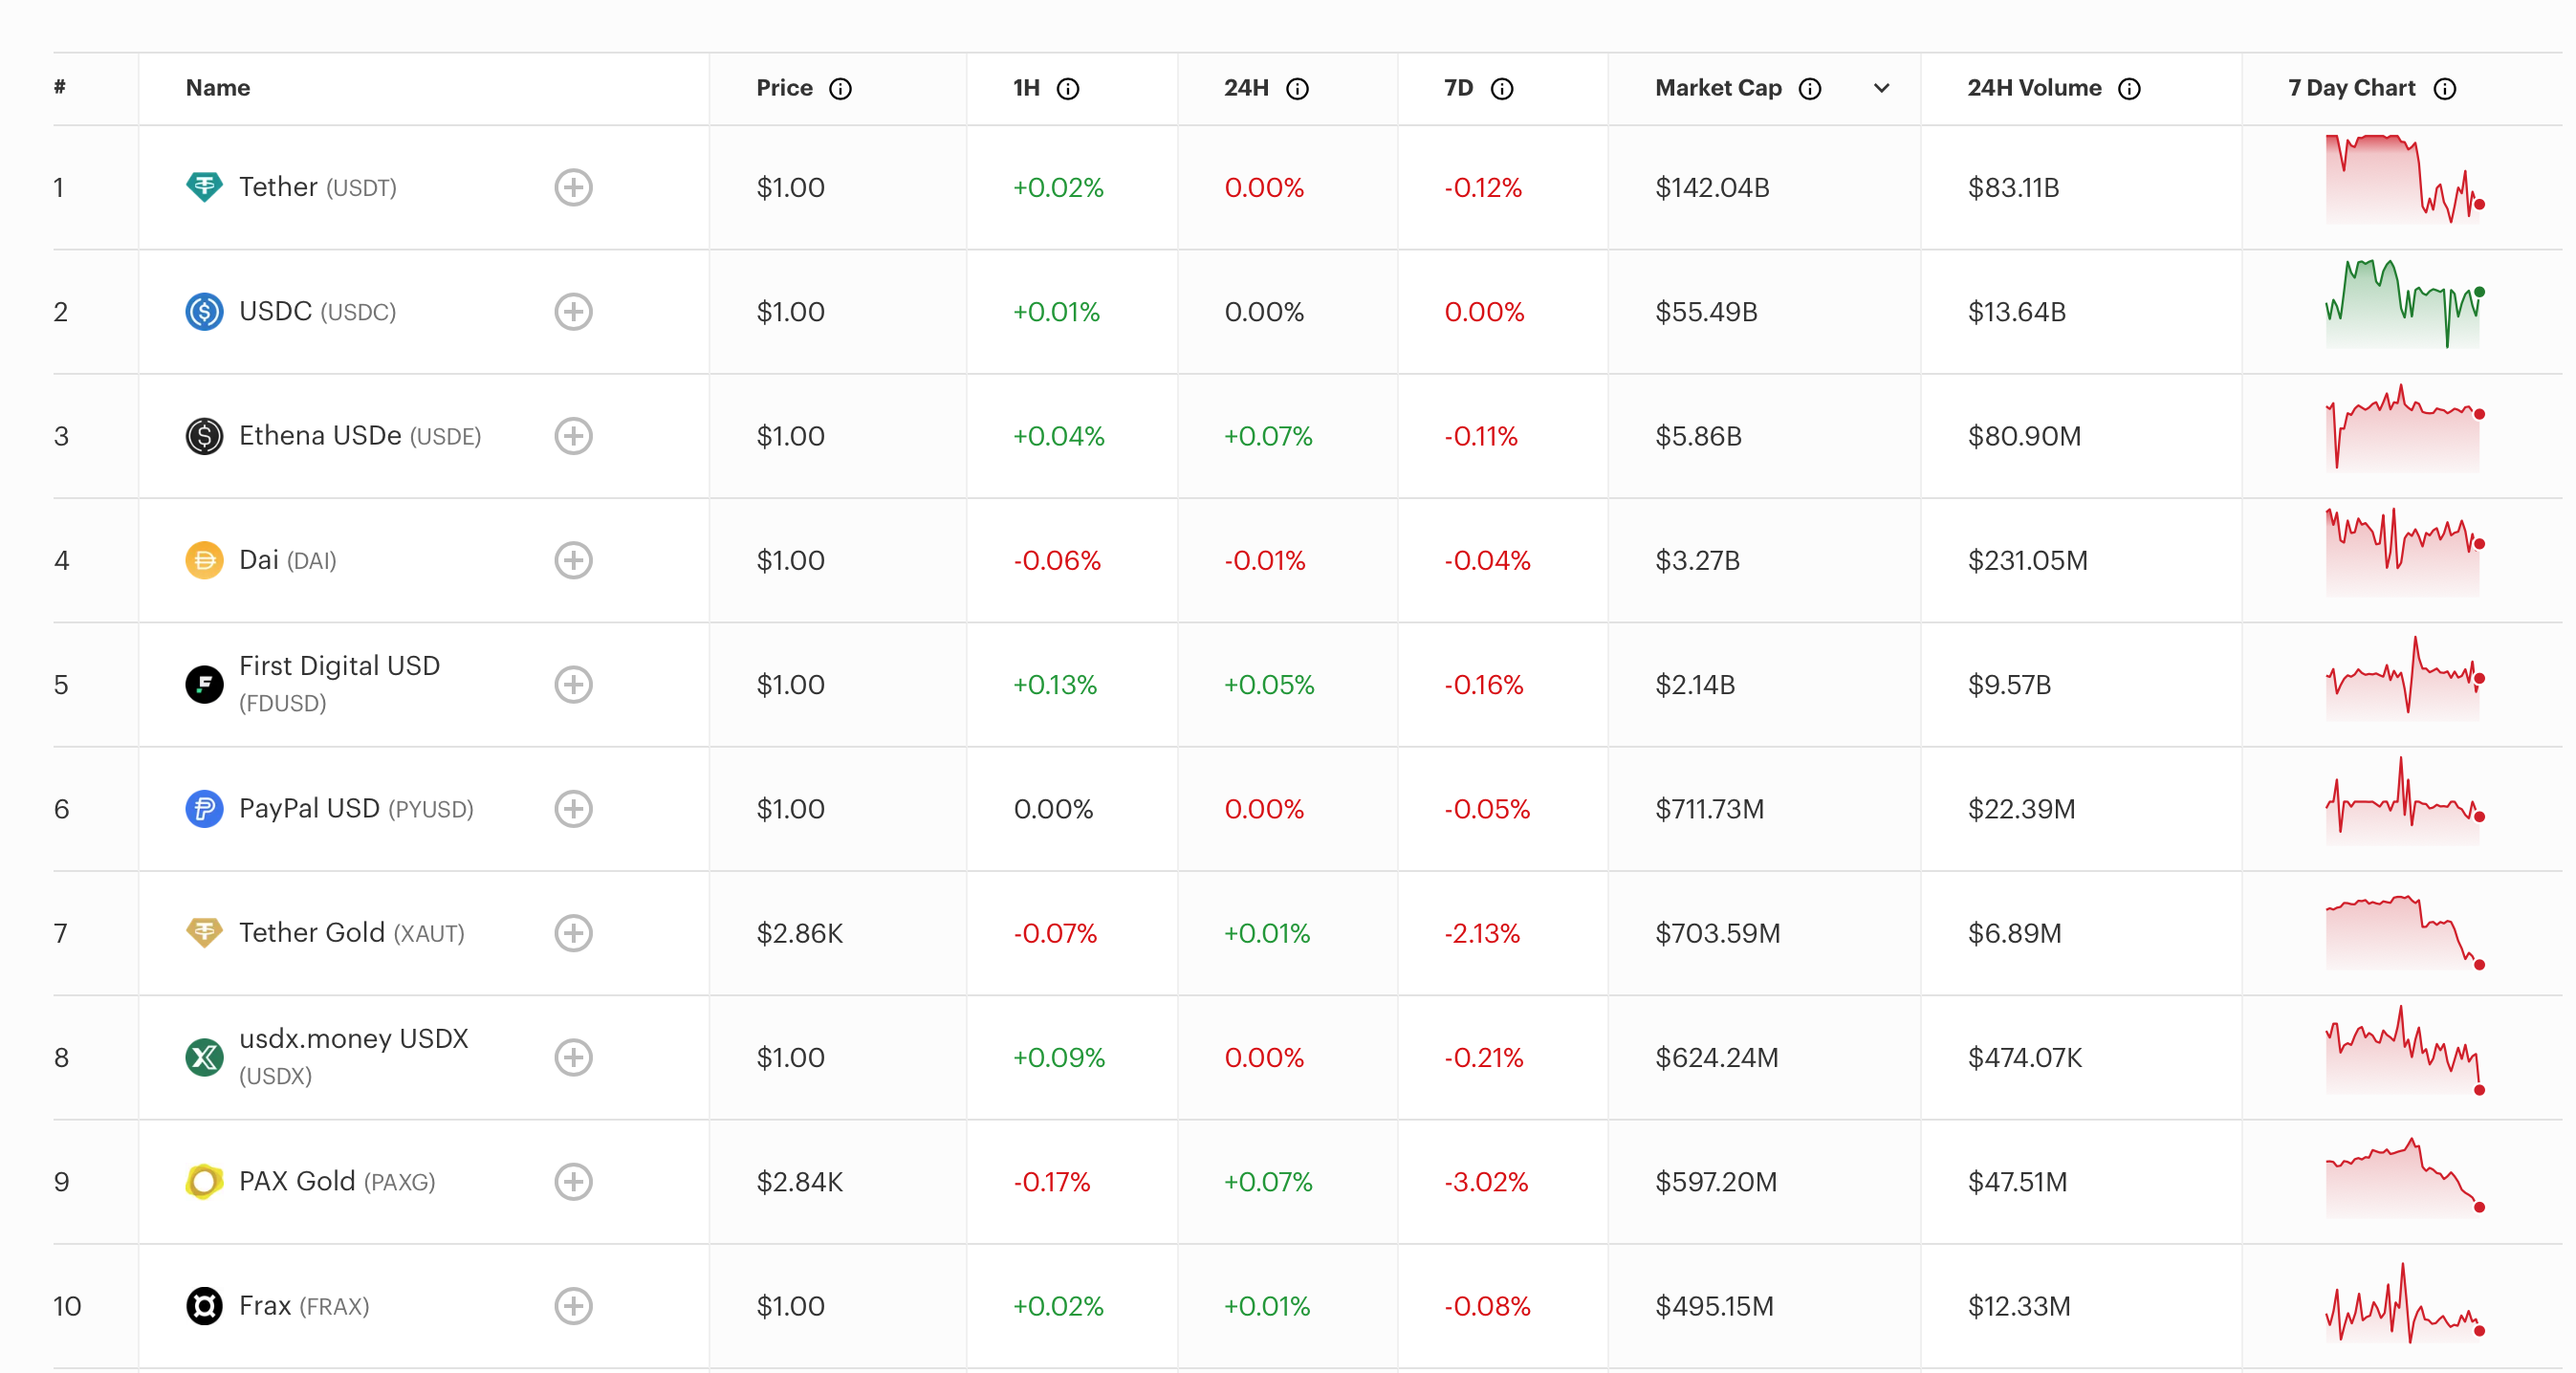Click the Frax coin logo

[x=204, y=1306]
